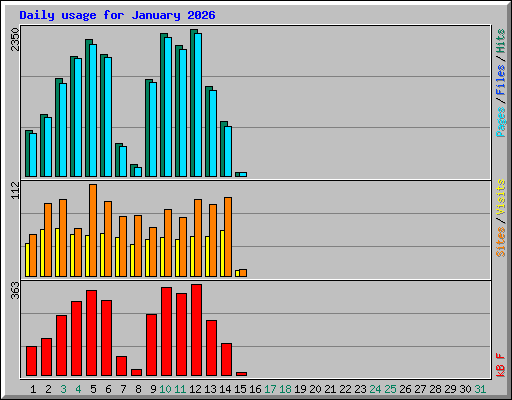Image resolution: width=512 pixels, height=400 pixels.
Task: Select day 6 on the x-axis
Action: [x=108, y=389]
